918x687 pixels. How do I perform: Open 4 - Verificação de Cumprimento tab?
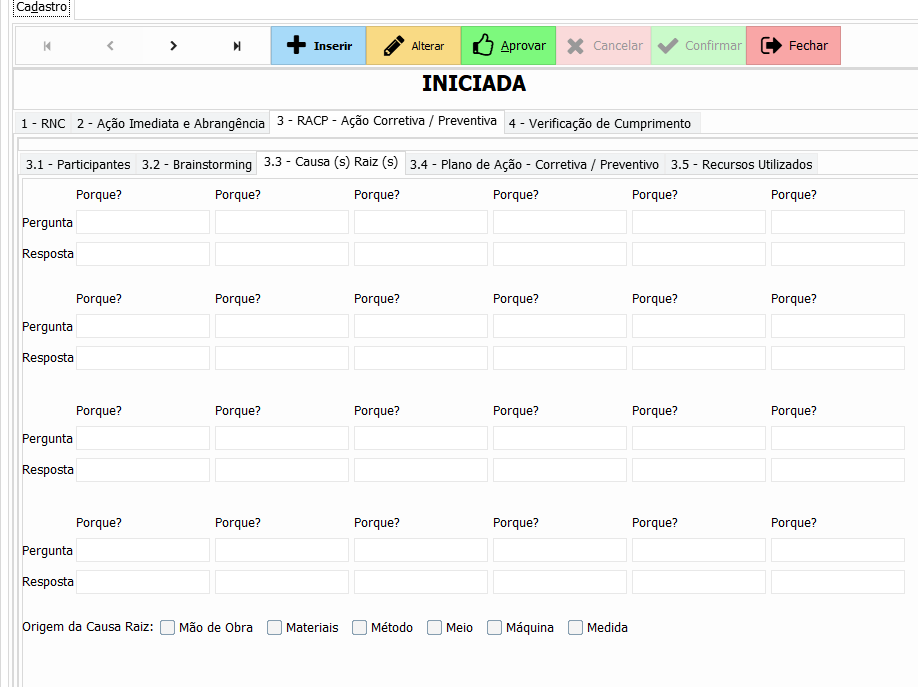point(599,124)
